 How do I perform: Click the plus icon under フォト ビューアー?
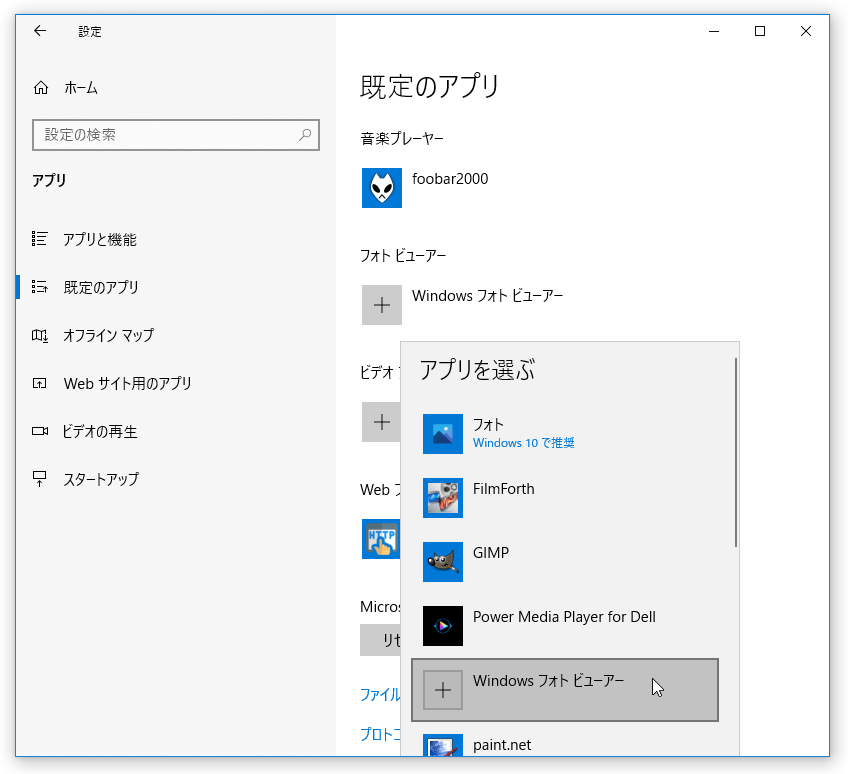point(382,305)
